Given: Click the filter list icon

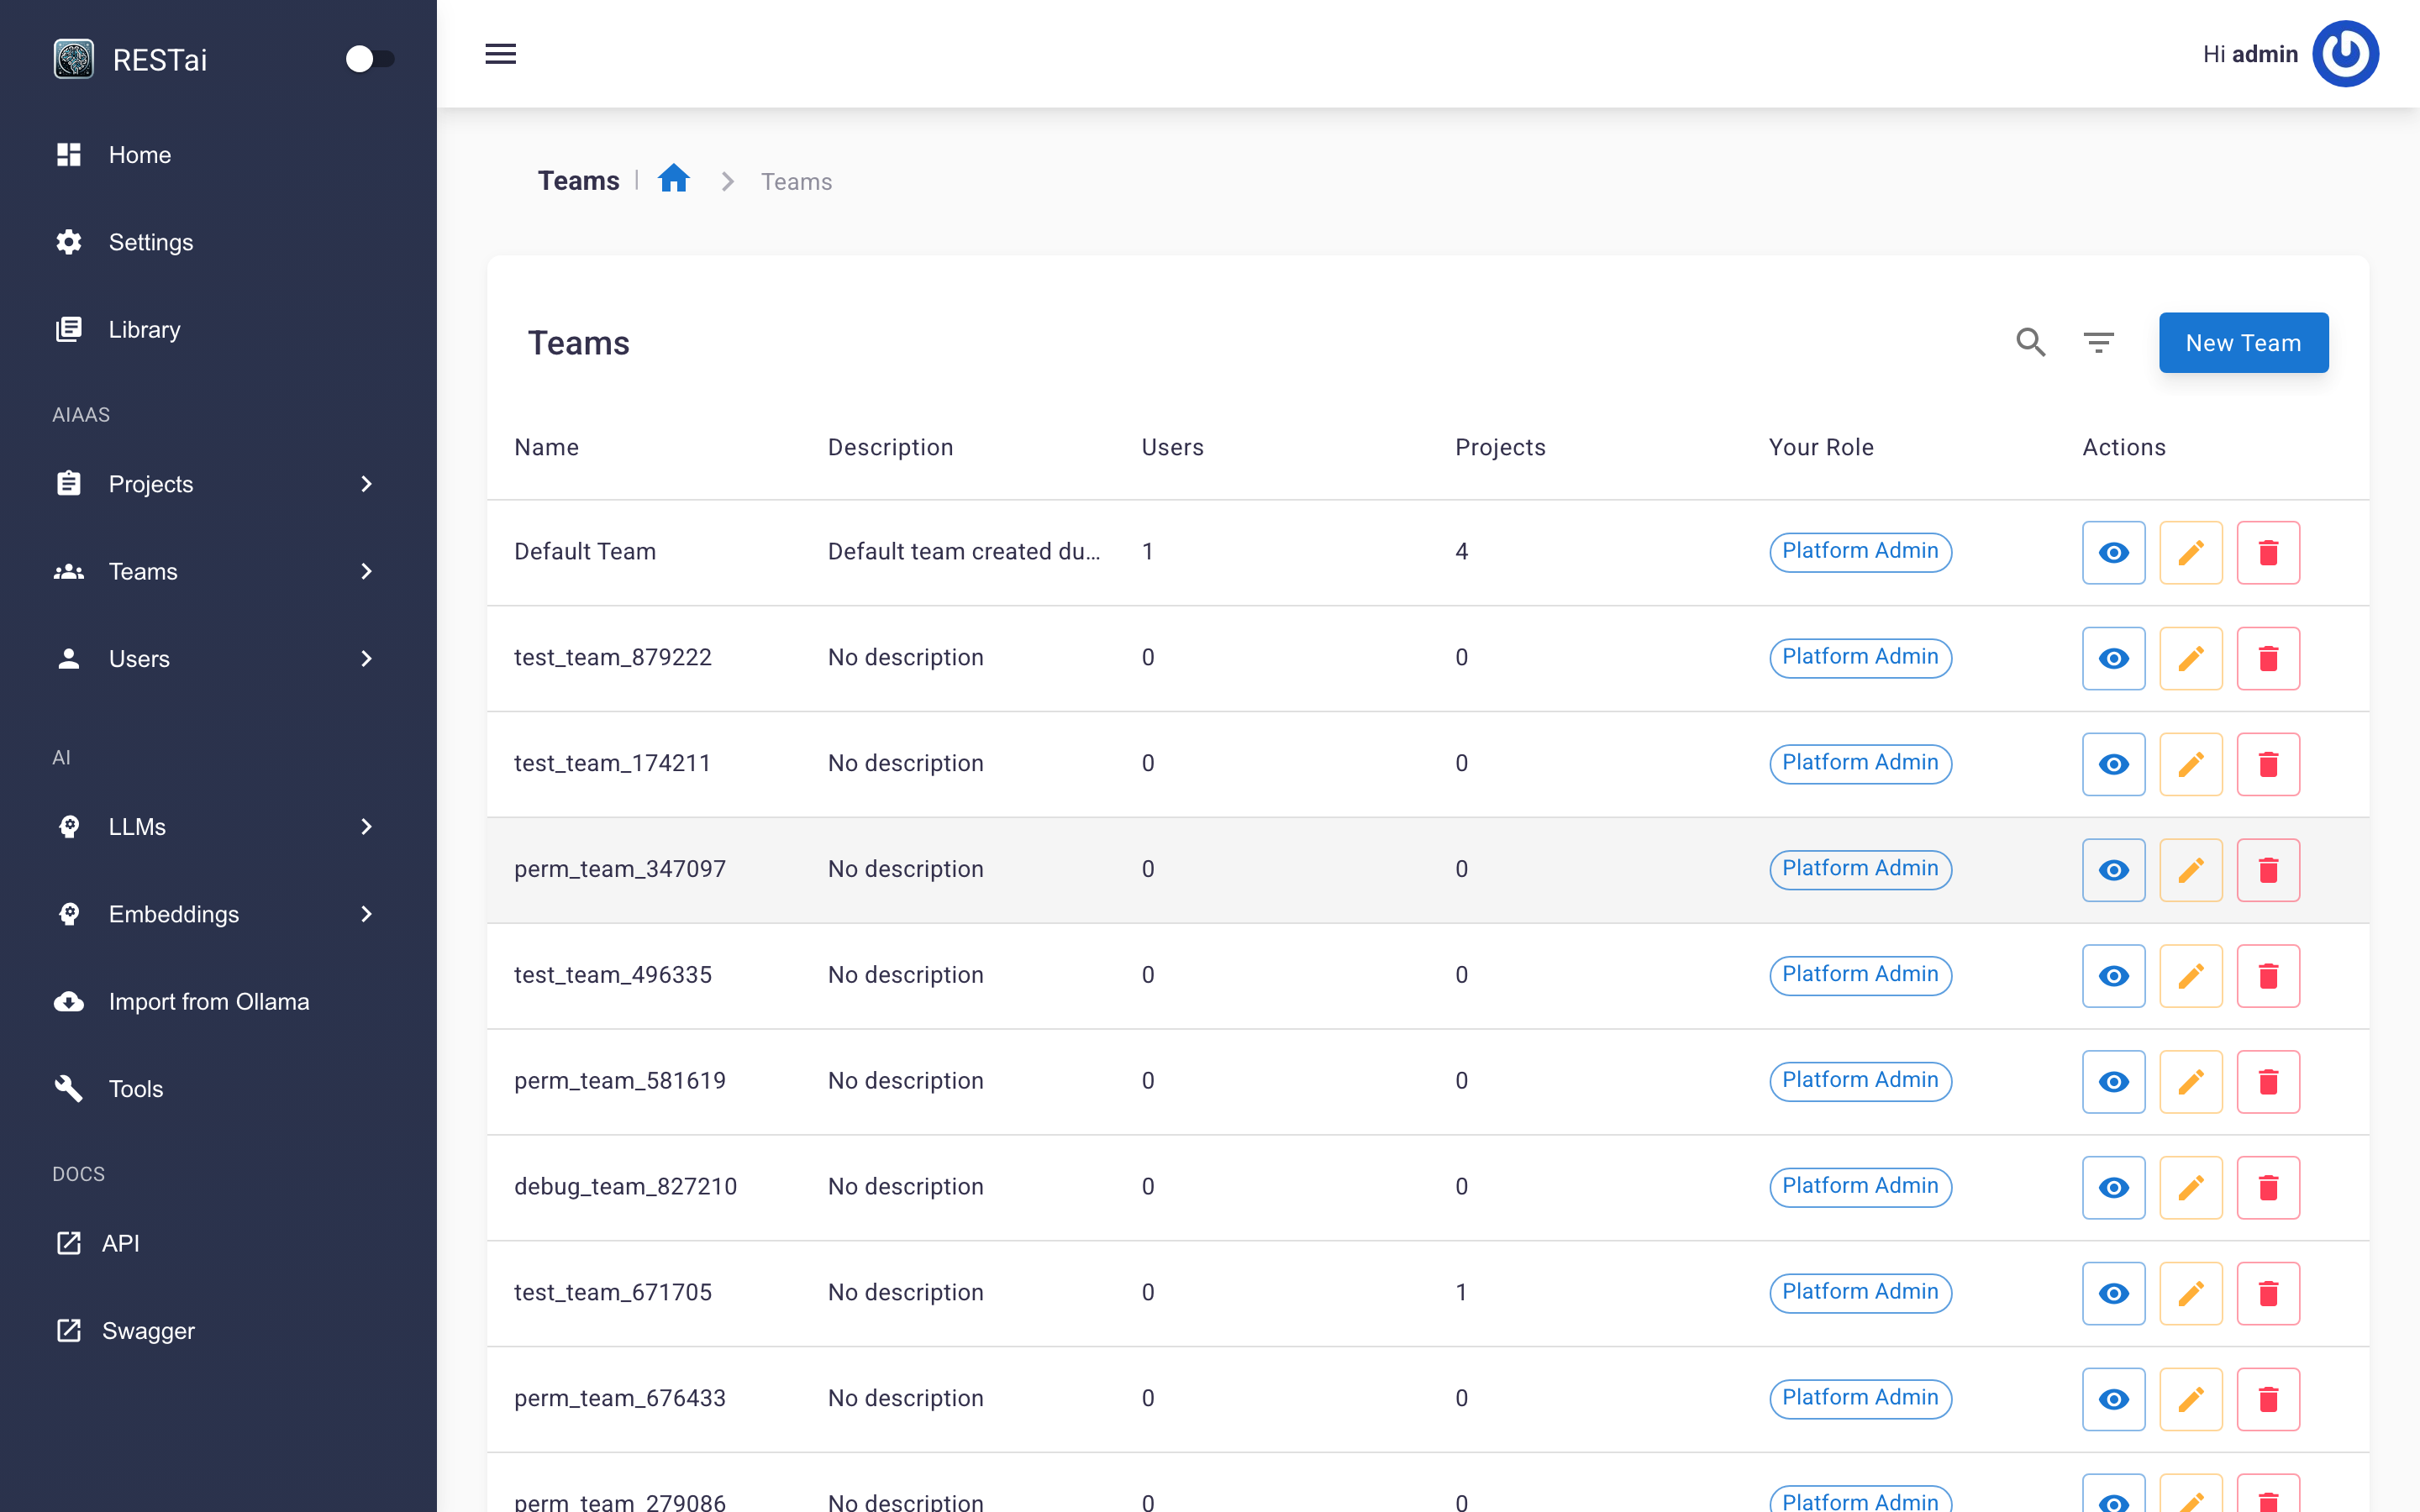Looking at the screenshot, I should click(2098, 343).
